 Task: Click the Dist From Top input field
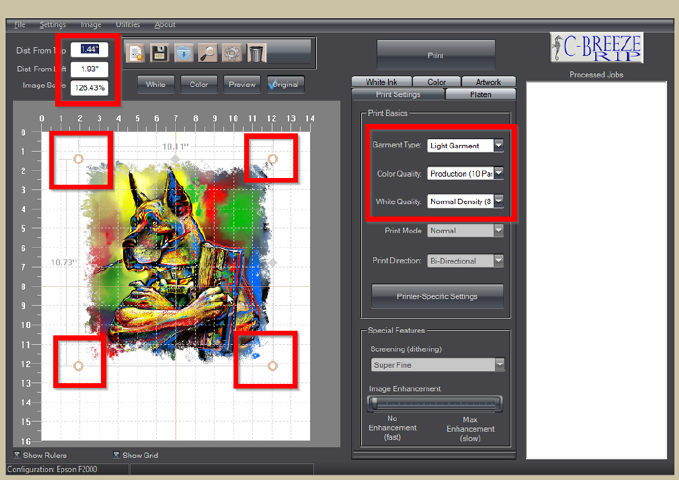(89, 49)
